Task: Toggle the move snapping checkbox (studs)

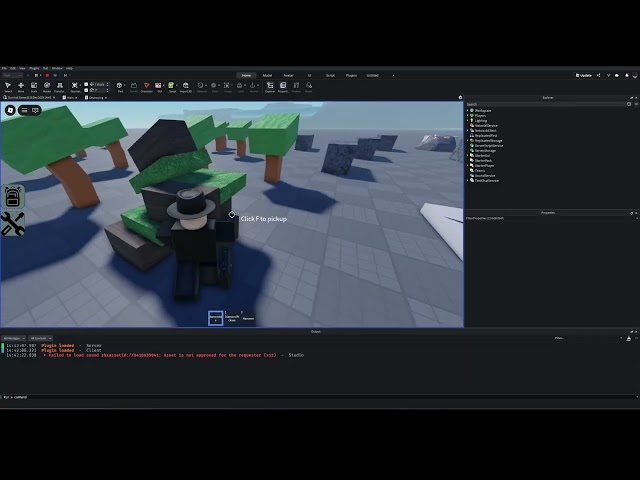Action: pyautogui.click(x=86, y=84)
